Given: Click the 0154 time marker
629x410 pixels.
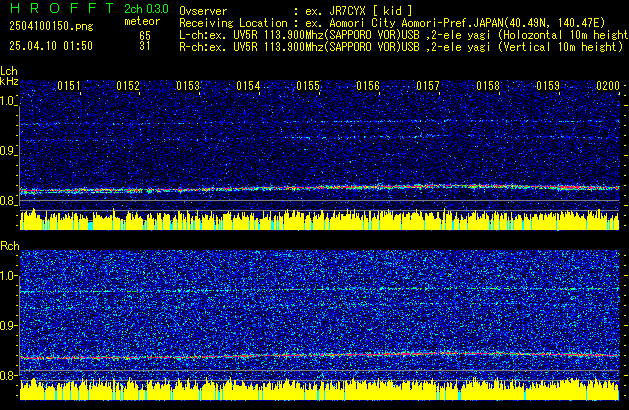Looking at the screenshot, I should tap(248, 86).
